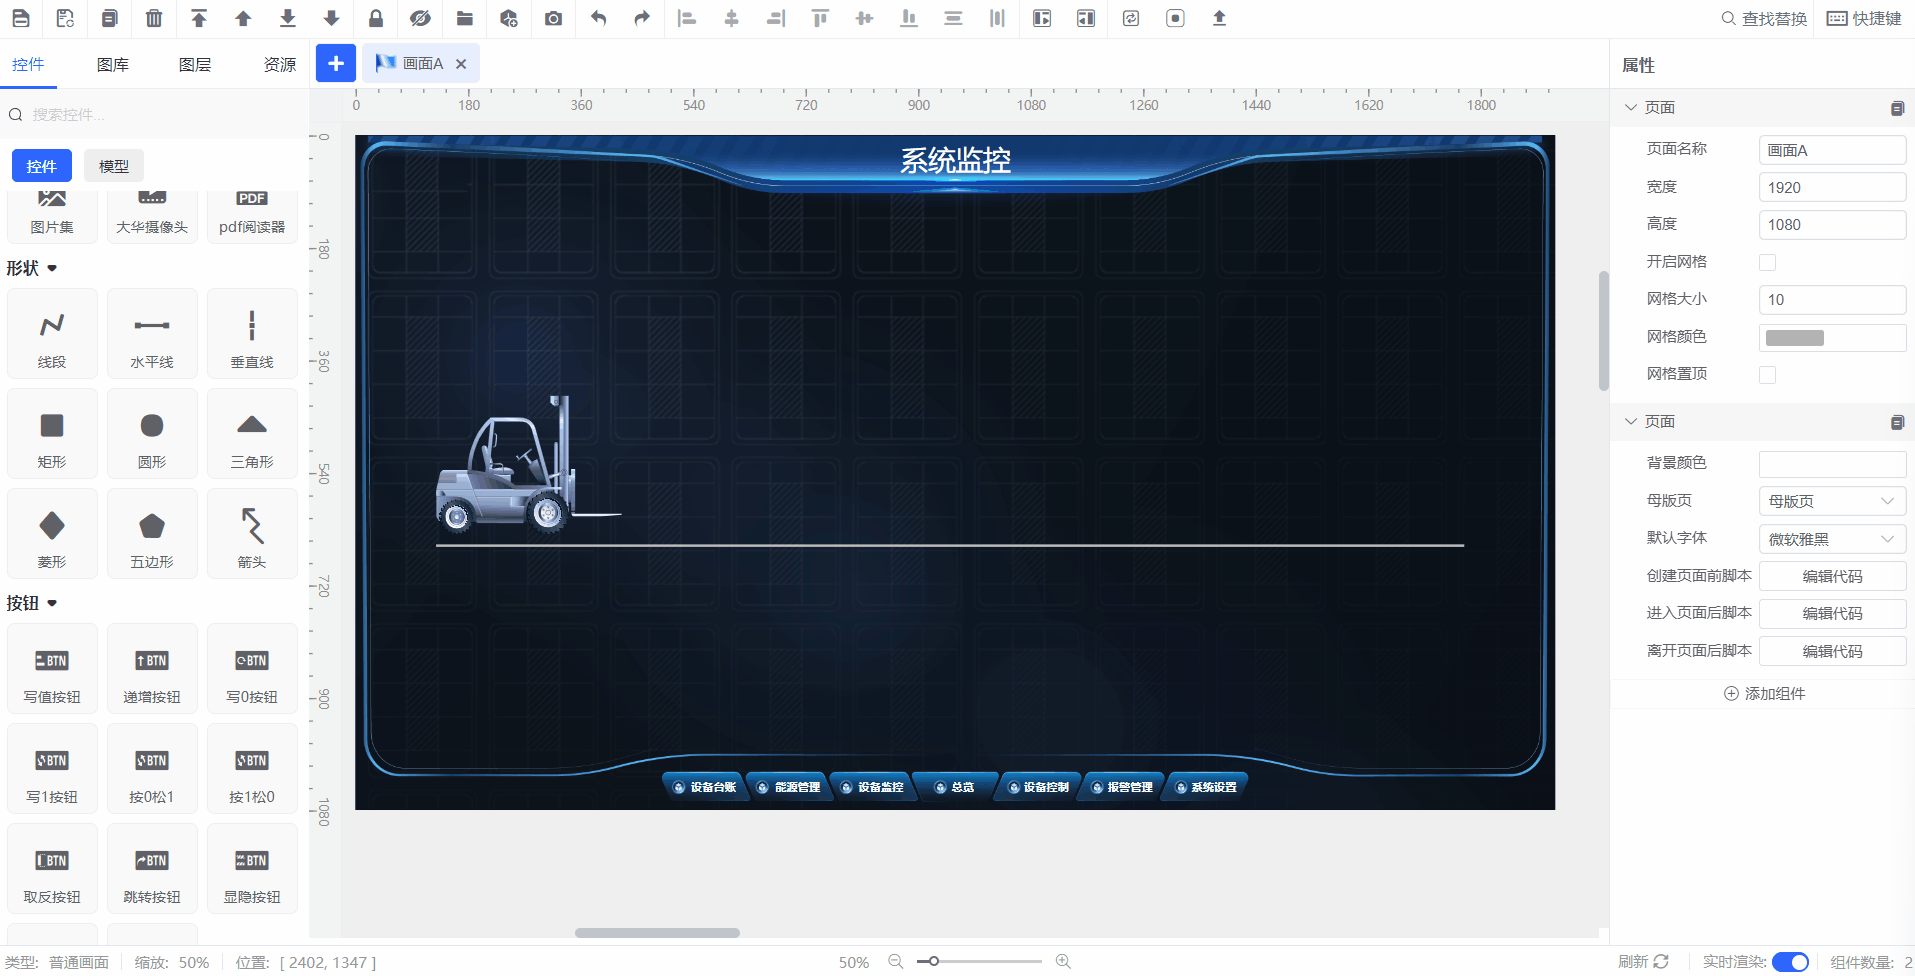Click the camera screenshot icon
This screenshot has height=976, width=1915.
pyautogui.click(x=553, y=18)
